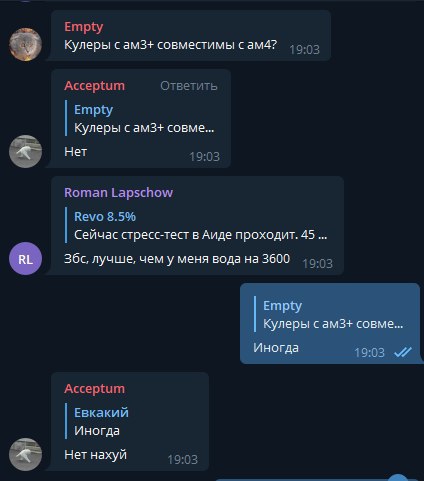Select the message 'Кулеры с ам3+ совместимы с ам4?'
Viewport: 424px width, 481px height.
(170, 44)
